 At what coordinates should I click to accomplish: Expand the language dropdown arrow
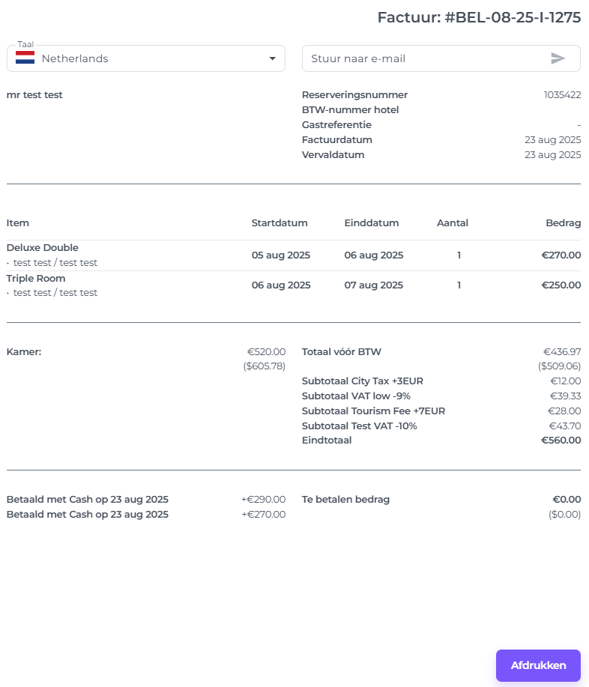click(272, 58)
